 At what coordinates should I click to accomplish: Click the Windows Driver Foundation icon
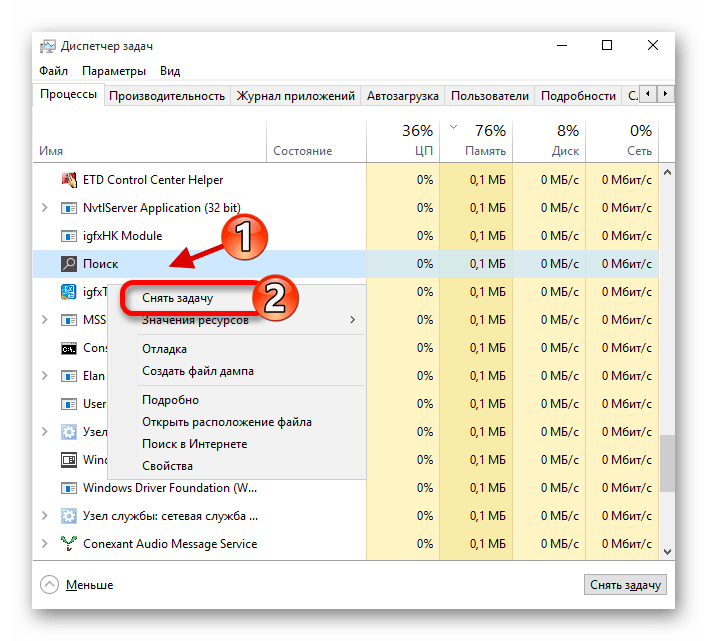(x=69, y=488)
